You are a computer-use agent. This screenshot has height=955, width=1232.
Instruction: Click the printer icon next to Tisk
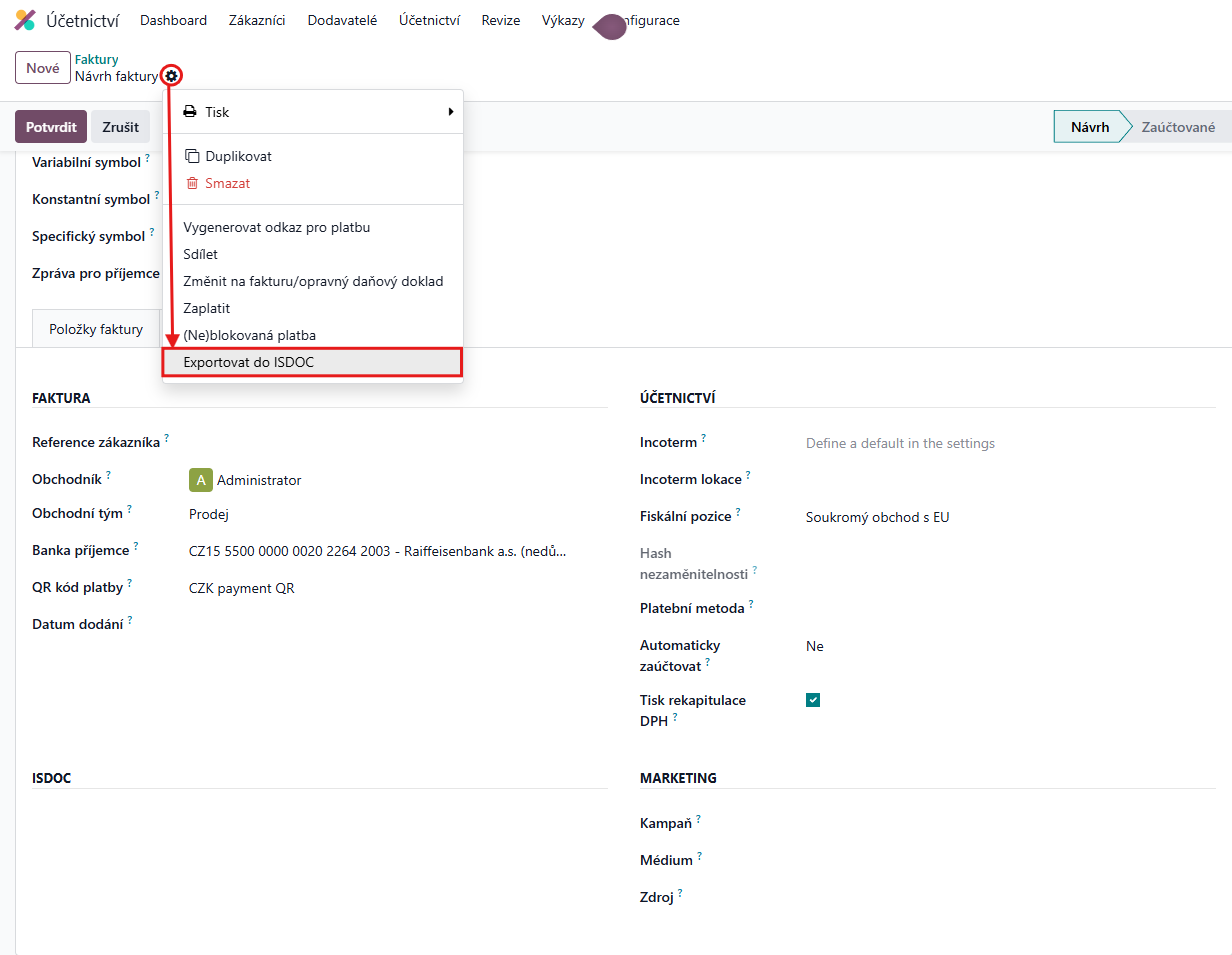pyautogui.click(x=190, y=112)
